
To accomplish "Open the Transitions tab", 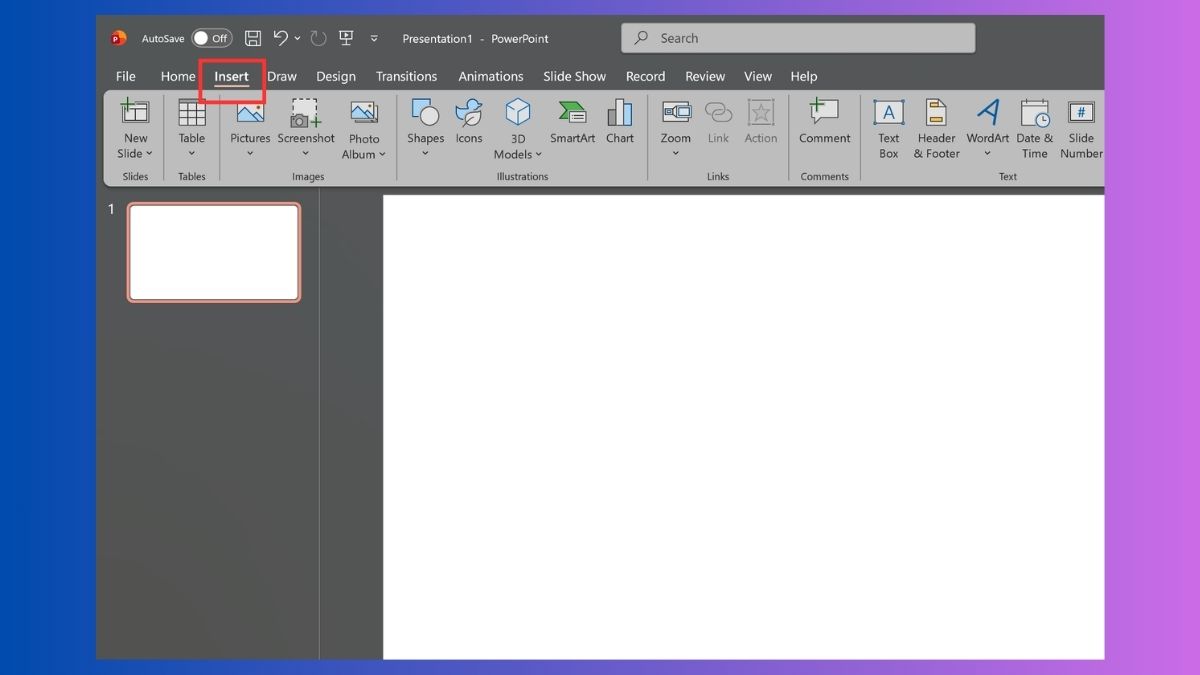I will pyautogui.click(x=406, y=76).
